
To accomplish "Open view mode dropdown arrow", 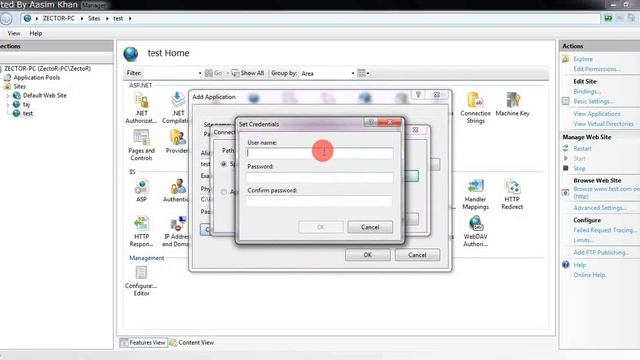I will coord(368,73).
